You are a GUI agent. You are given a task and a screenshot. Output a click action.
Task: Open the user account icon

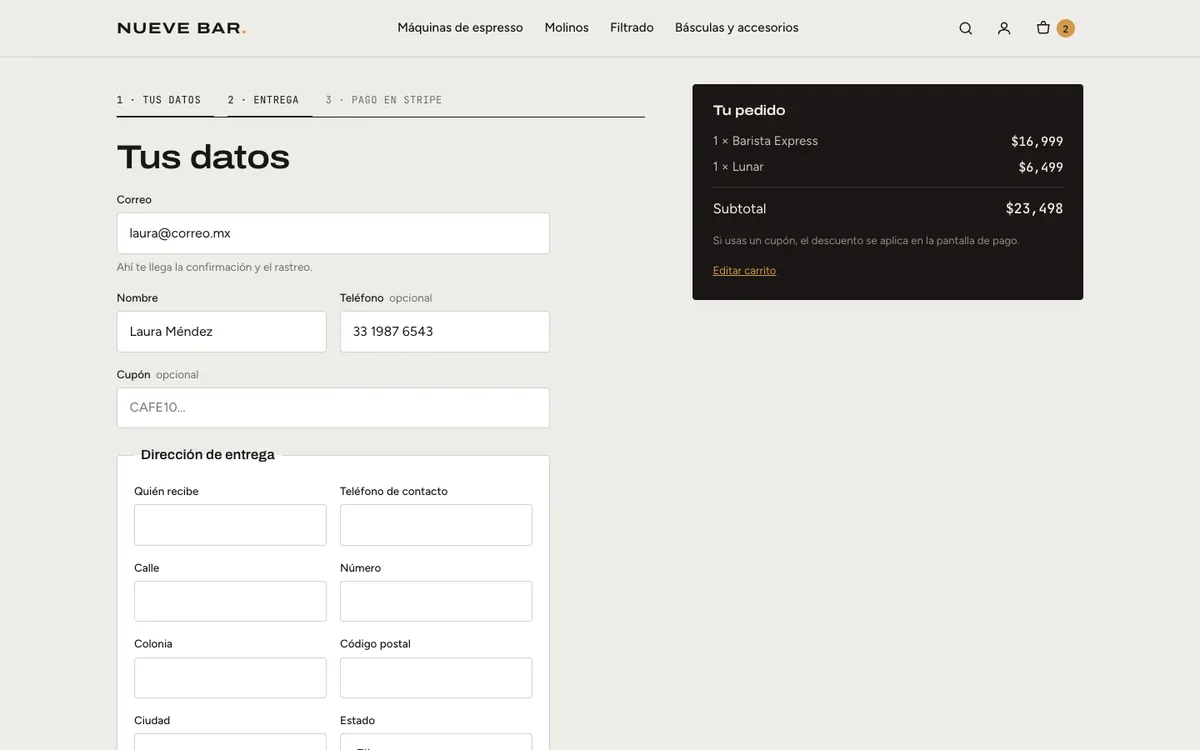point(1004,28)
